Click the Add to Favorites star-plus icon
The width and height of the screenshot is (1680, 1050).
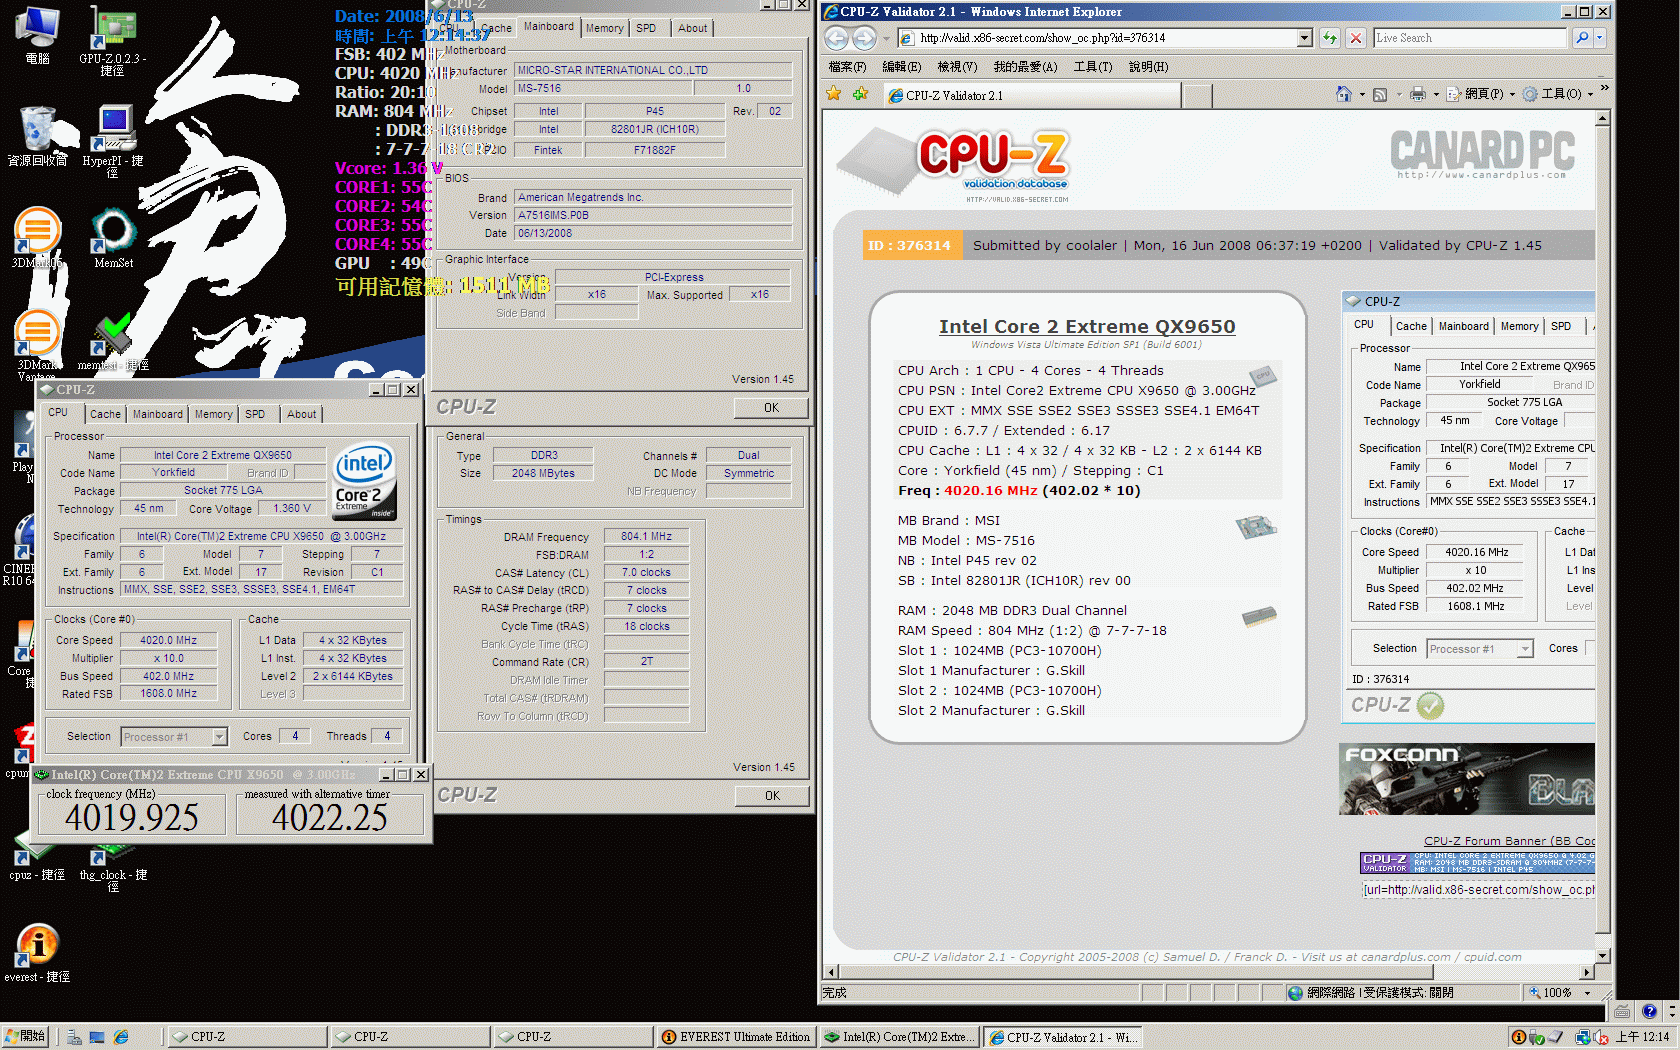860,94
